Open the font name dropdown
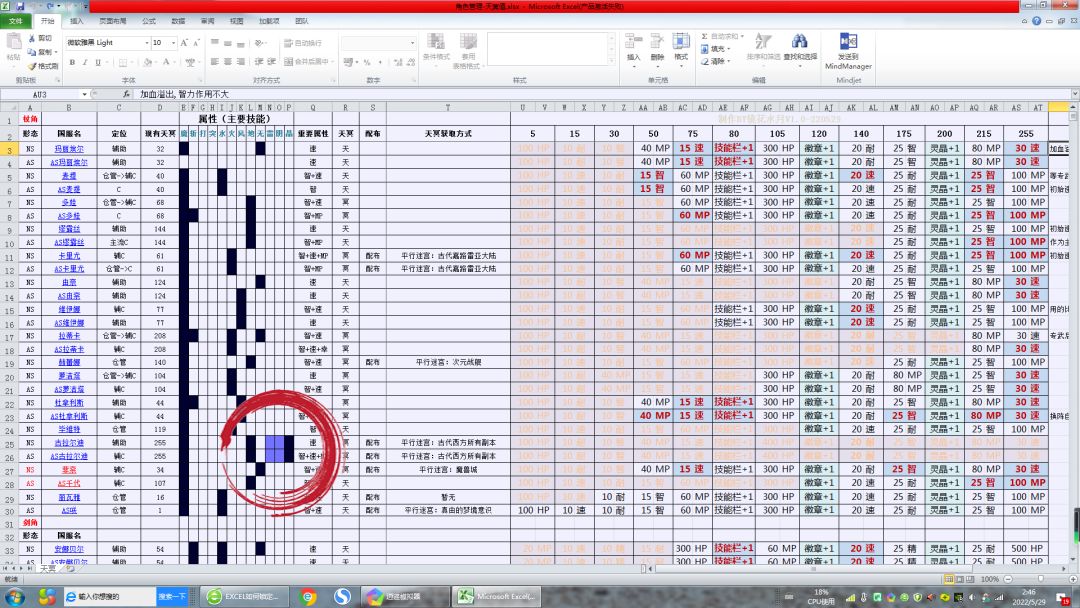Screen dimensions: 1080x608 (147, 43)
